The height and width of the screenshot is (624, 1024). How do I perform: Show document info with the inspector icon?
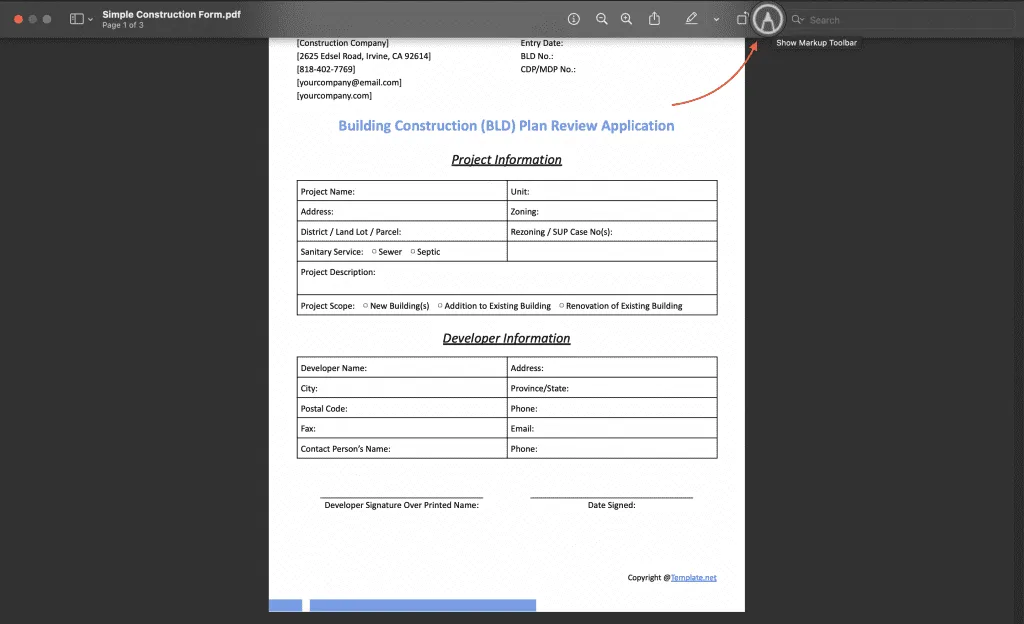[x=573, y=18]
